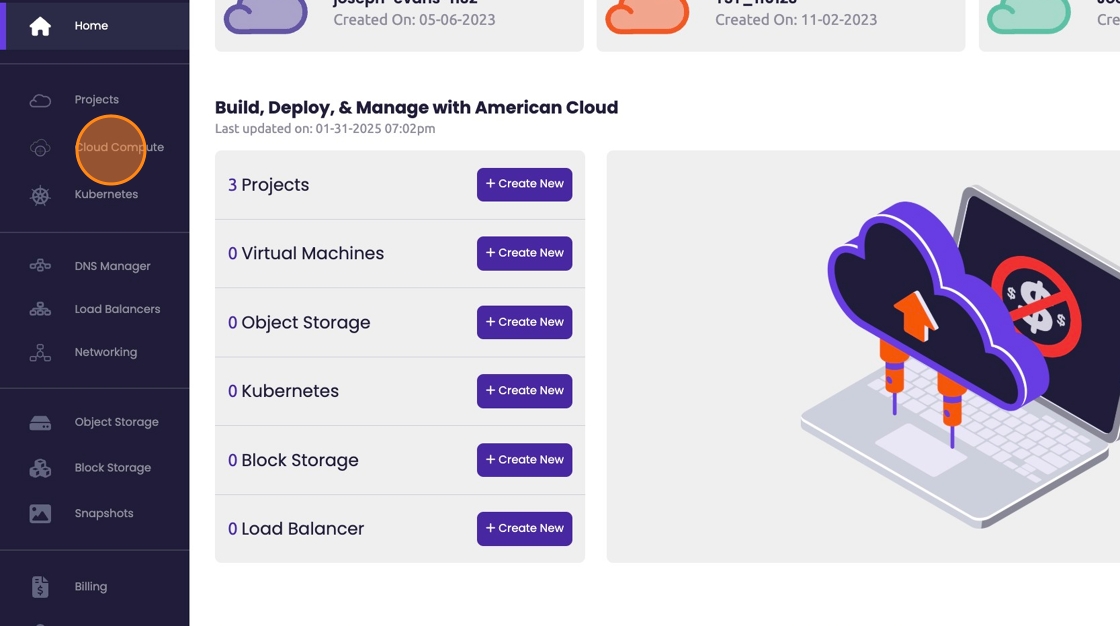1120x626 pixels.
Task: Select the Object Storage drive icon
Action: tap(40, 423)
